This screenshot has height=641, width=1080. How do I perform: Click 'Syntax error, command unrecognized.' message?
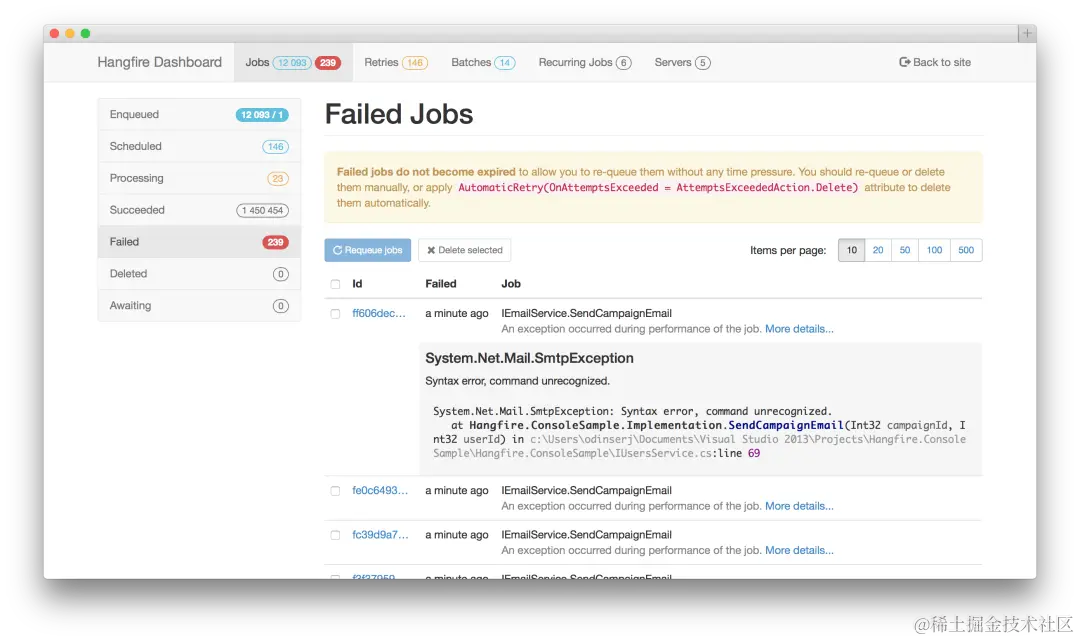point(517,381)
